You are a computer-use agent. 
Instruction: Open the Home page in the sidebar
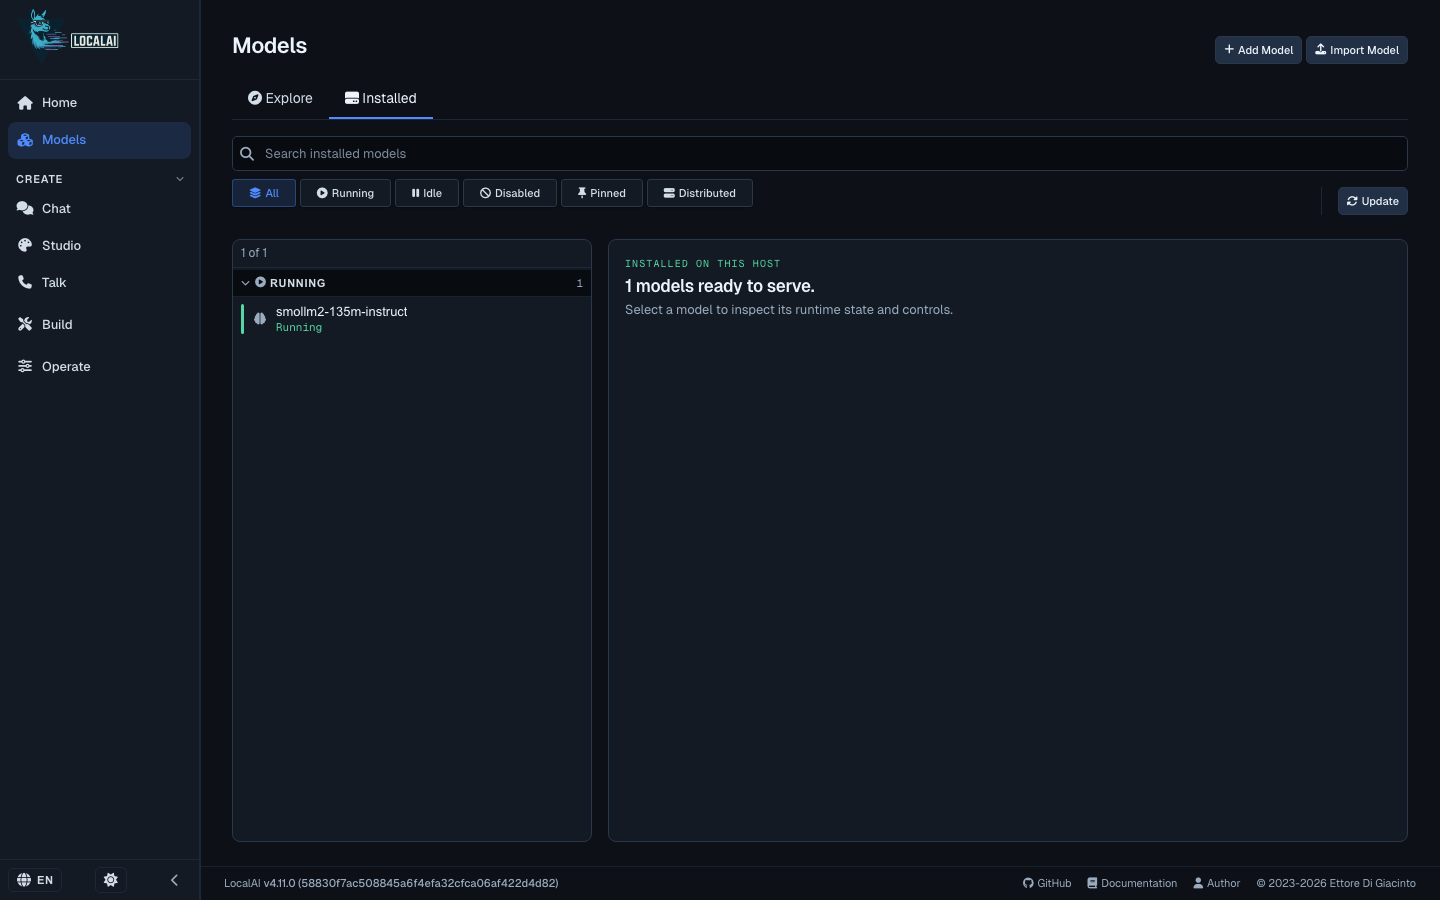(99, 103)
